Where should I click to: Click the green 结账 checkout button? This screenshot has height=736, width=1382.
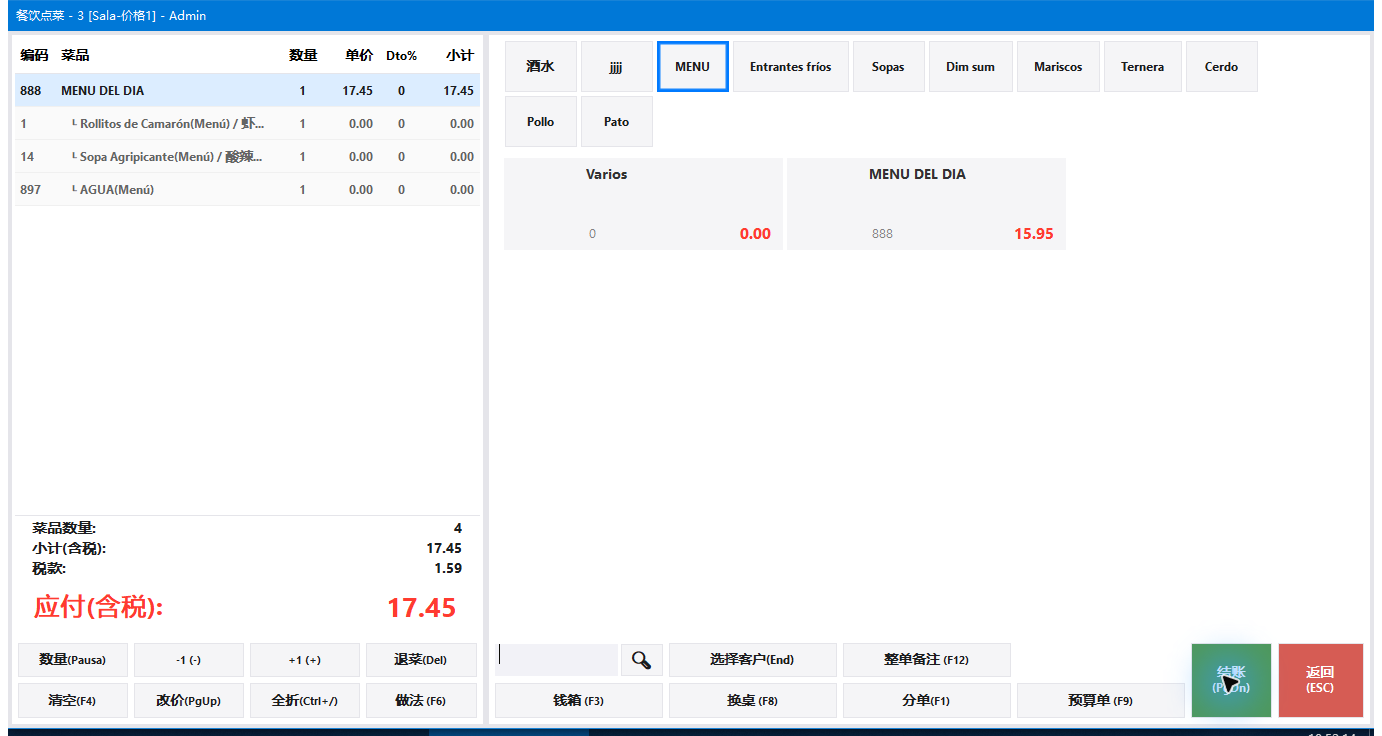tap(1231, 680)
